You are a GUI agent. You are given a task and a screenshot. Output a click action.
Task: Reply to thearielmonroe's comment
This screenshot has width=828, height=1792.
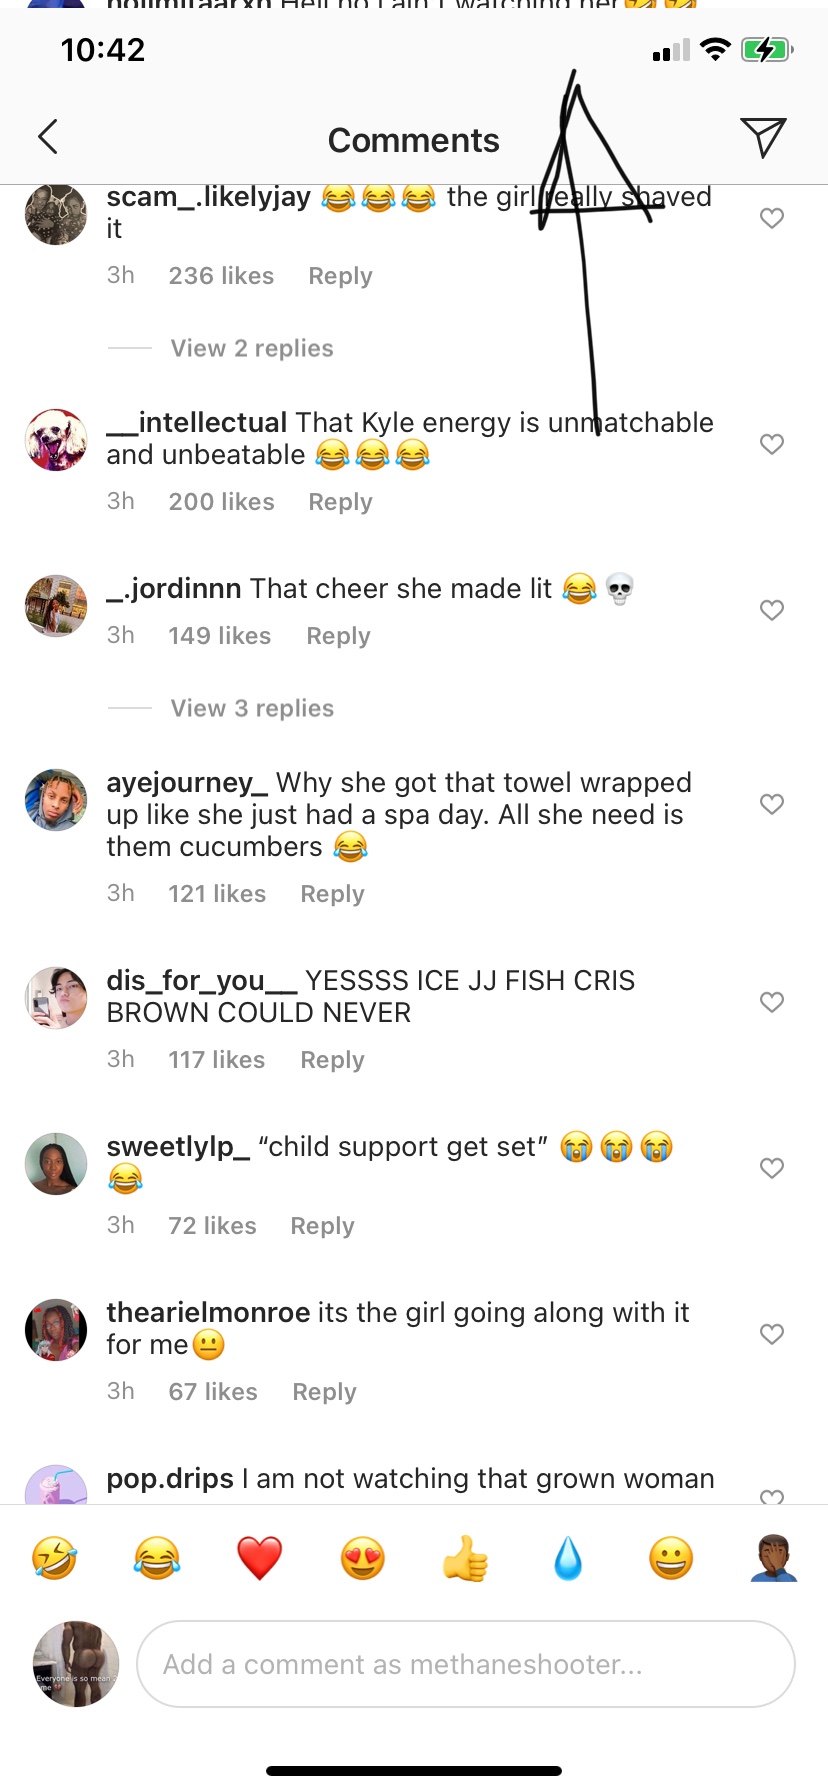coord(324,1391)
